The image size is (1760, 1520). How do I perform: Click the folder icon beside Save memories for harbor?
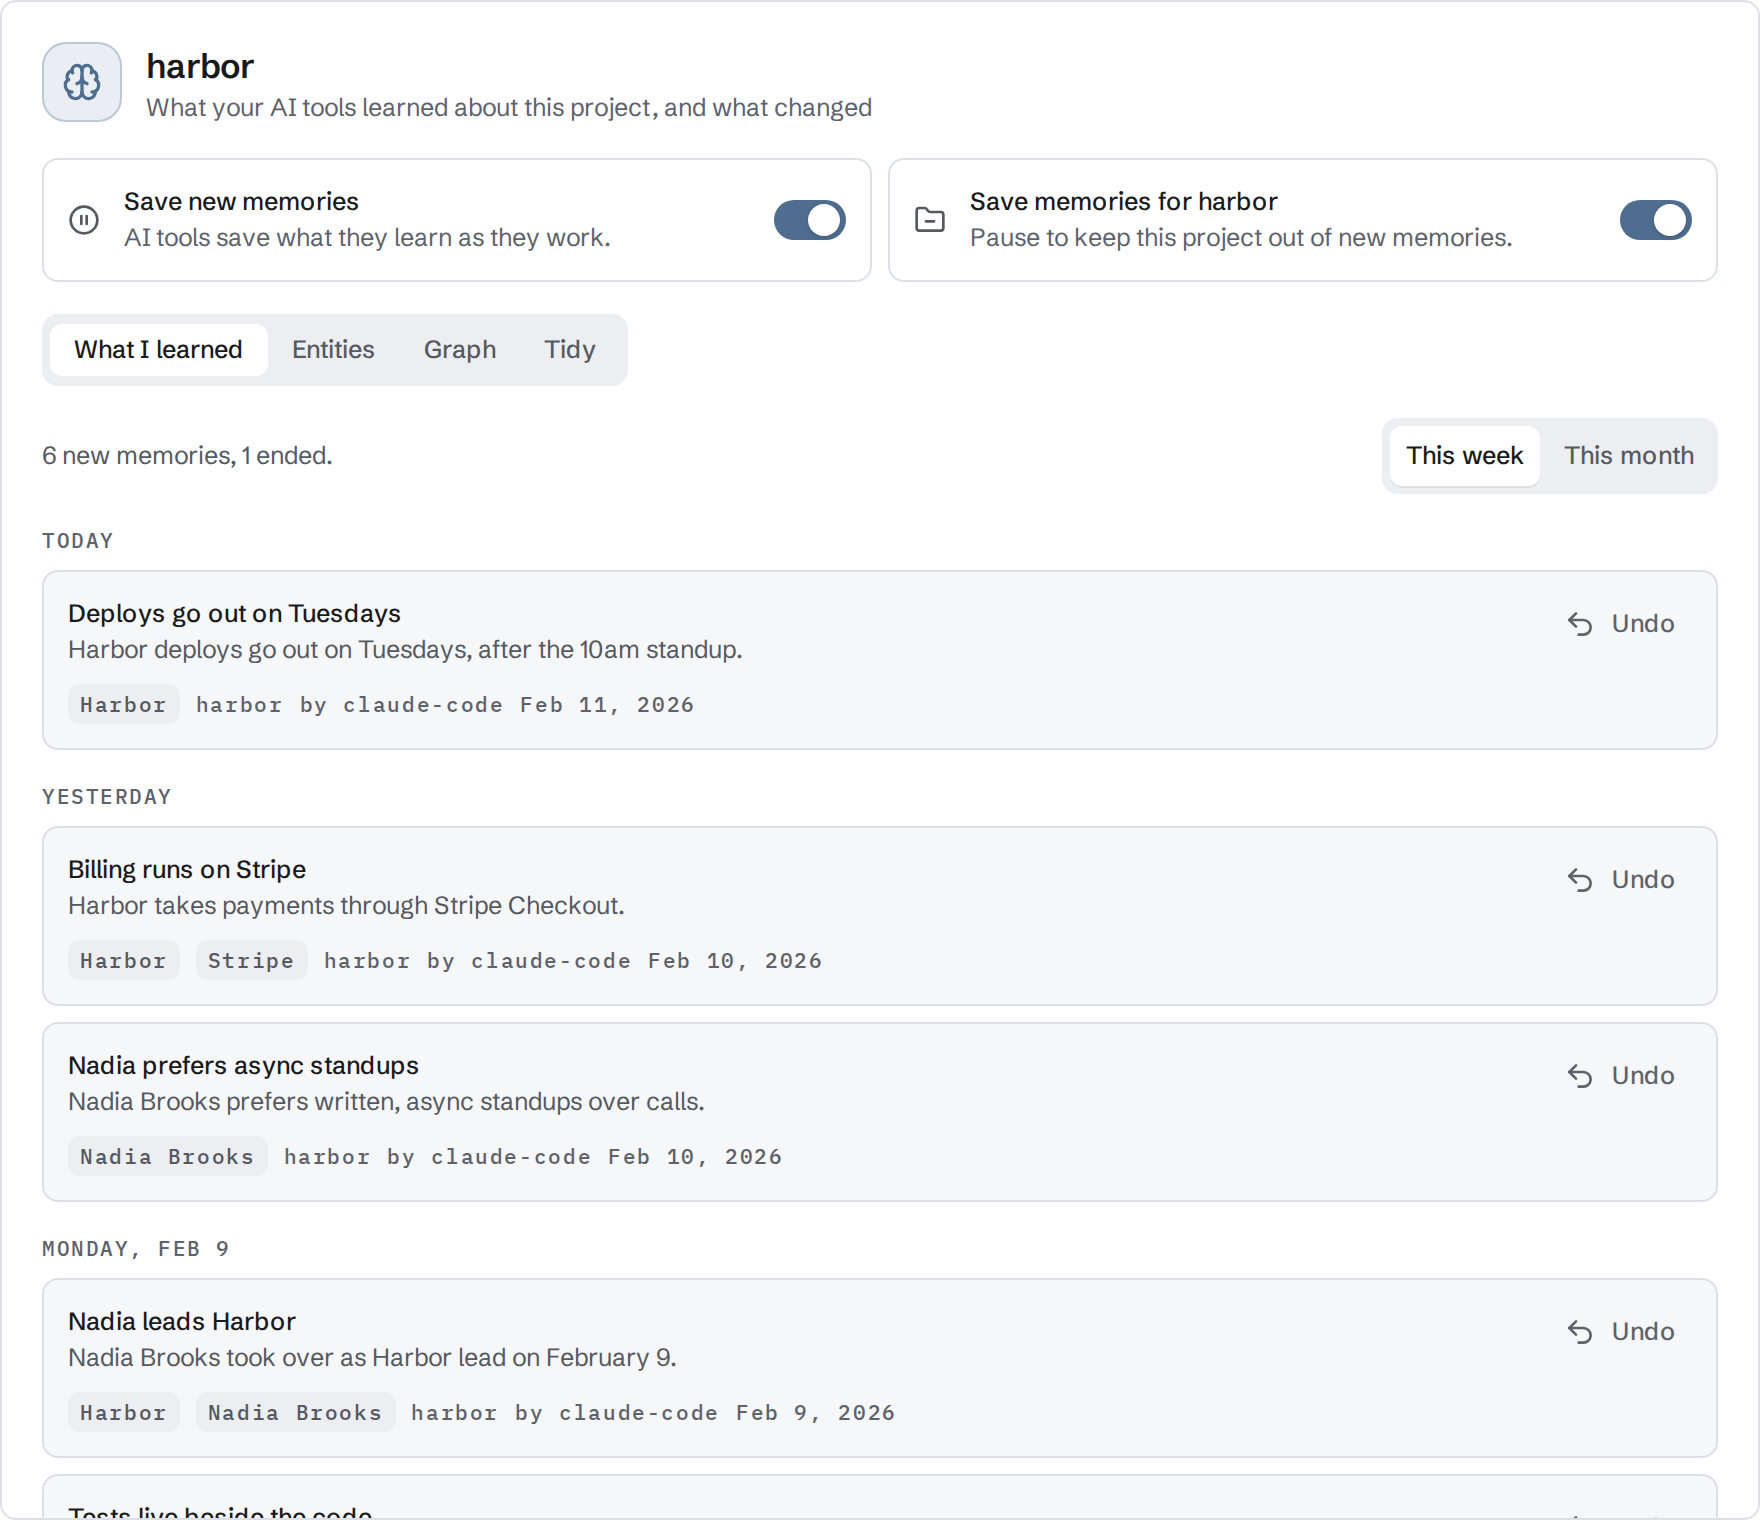[x=930, y=220]
